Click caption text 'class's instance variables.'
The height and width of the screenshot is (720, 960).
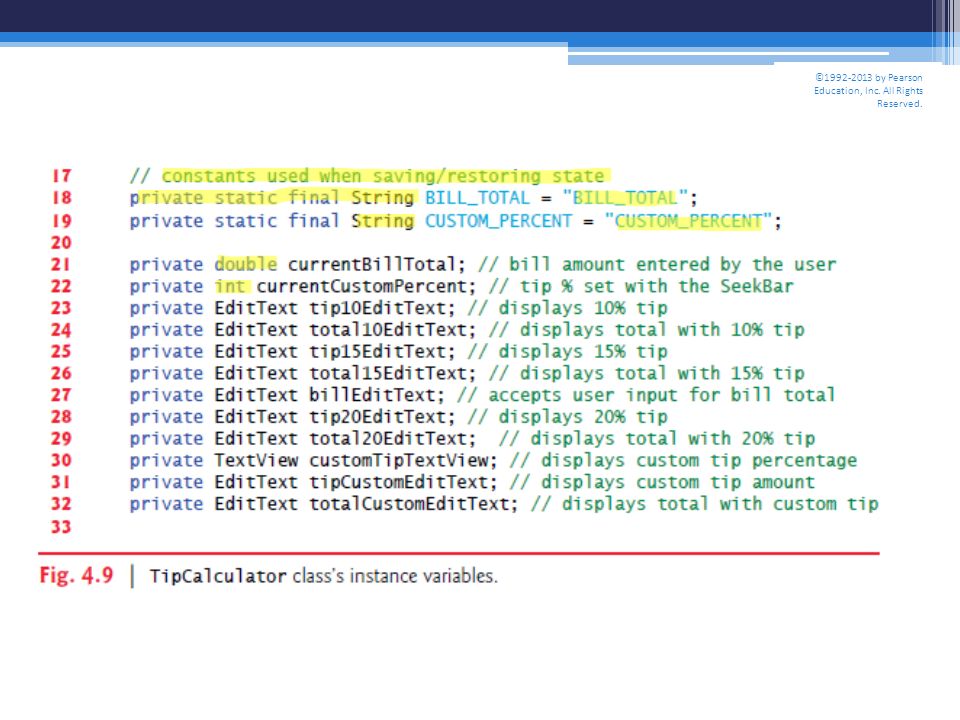395,576
